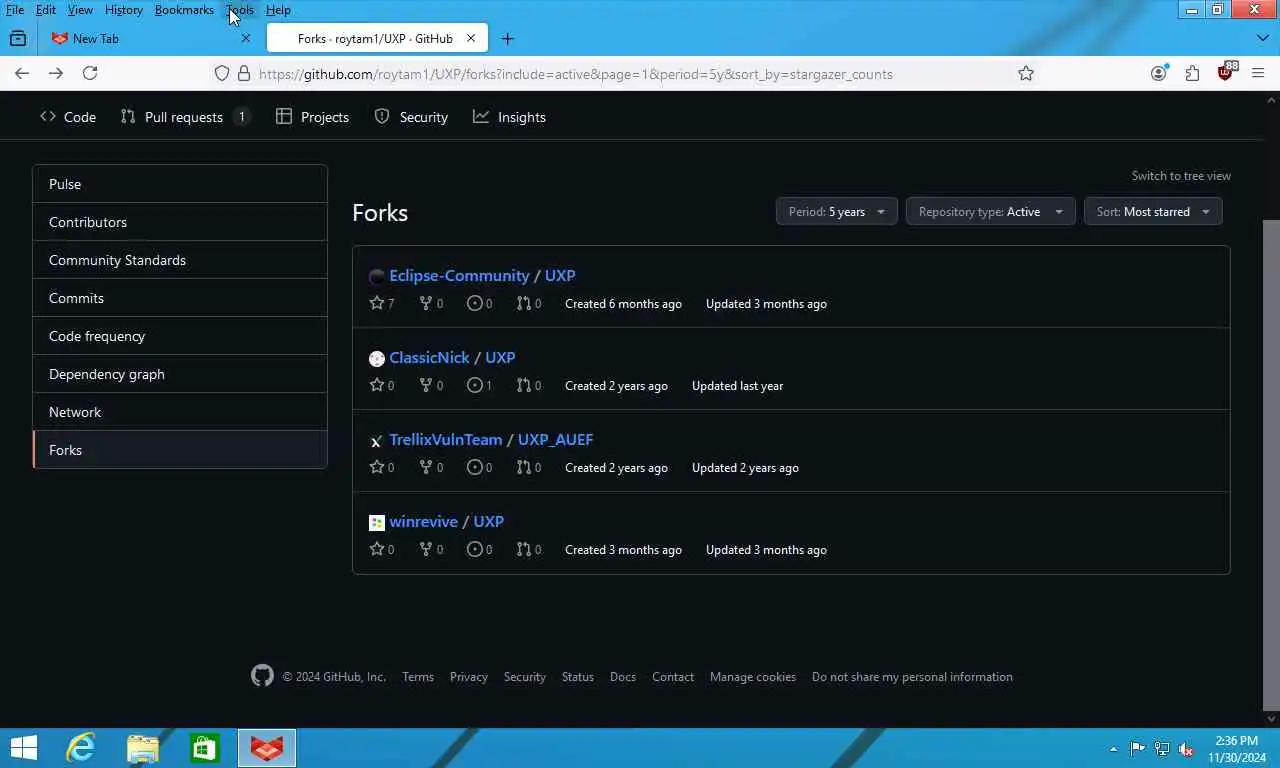This screenshot has width=1280, height=768.
Task: Expand the Repository type: Active dropdown
Action: click(x=991, y=211)
